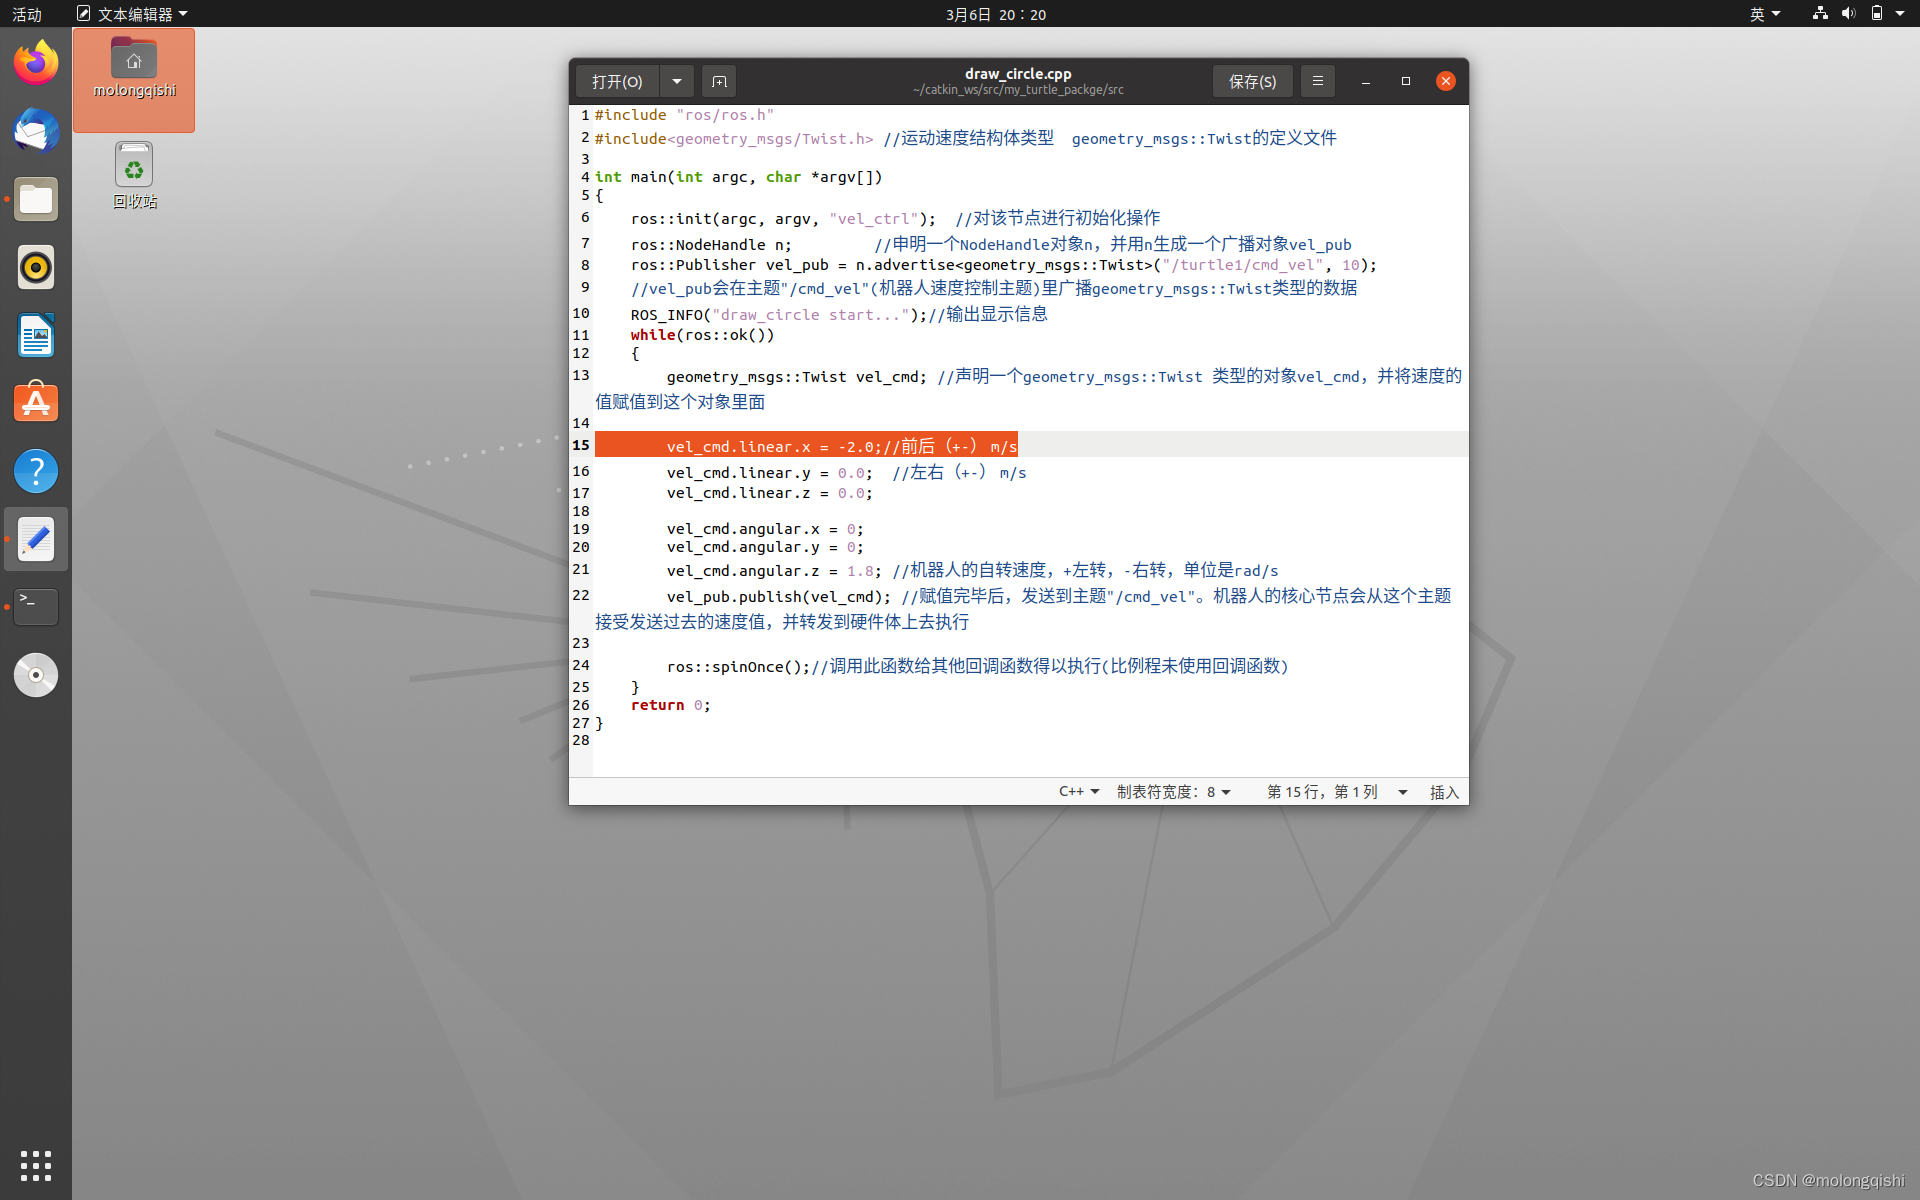Open the Terminal from dock
This screenshot has width=1920, height=1200.
coord(36,607)
